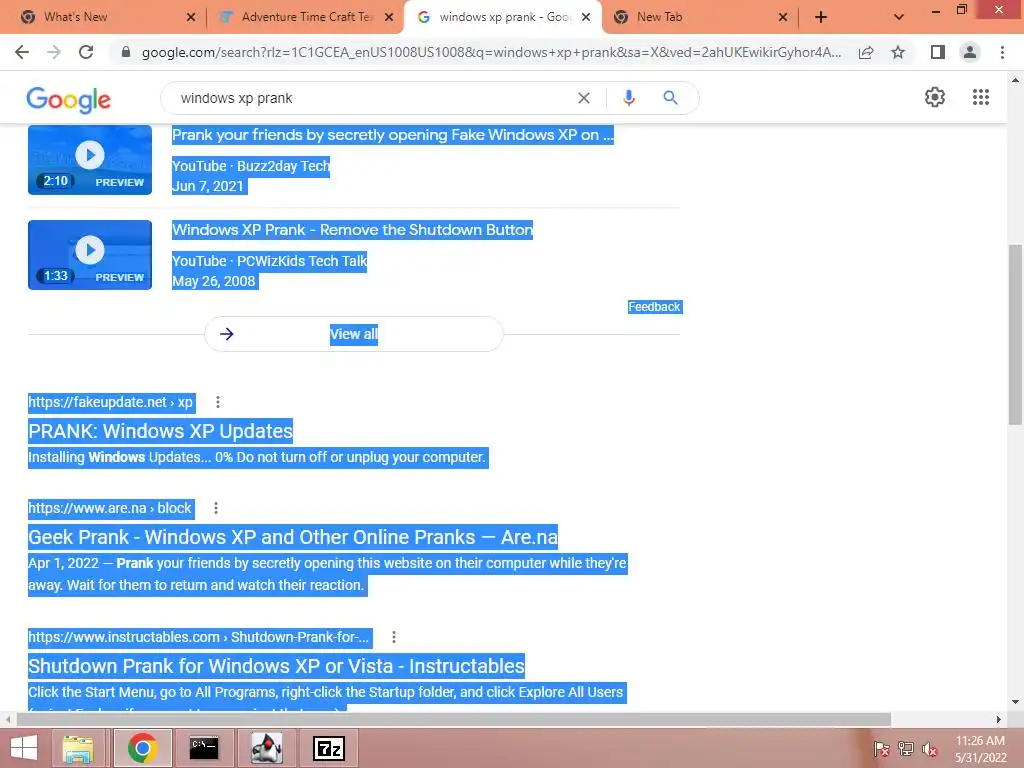The height and width of the screenshot is (768, 1024).
Task: Go back to the previous page
Action: [22, 52]
